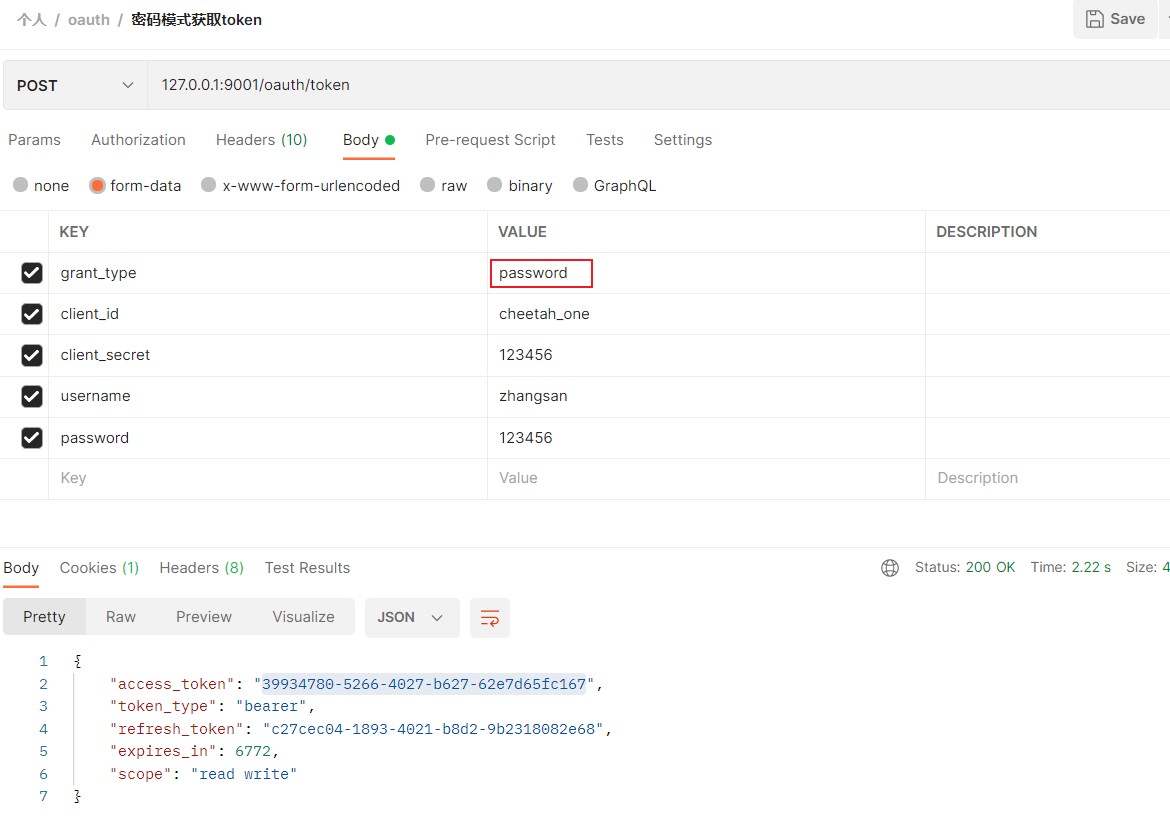Click the value 'zhangsan'
The width and height of the screenshot is (1170, 818).
533,396
